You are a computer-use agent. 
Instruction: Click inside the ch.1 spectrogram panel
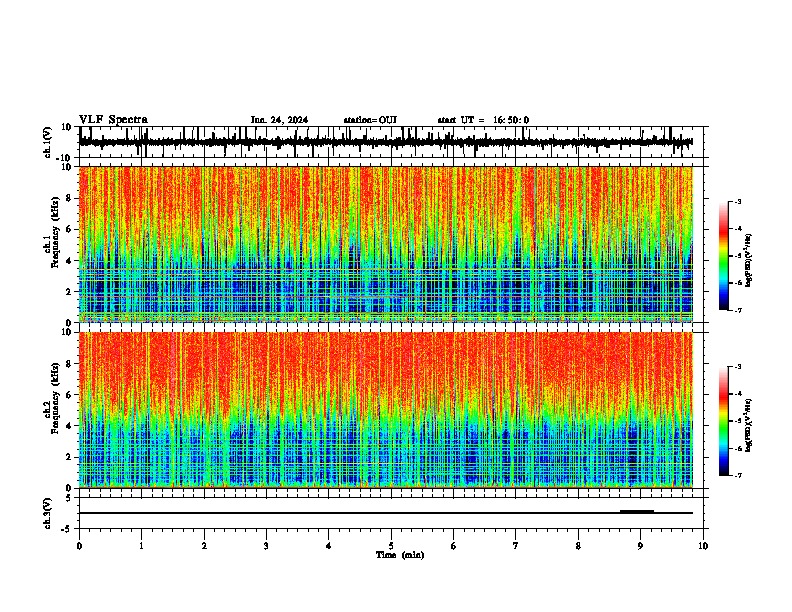(386, 244)
